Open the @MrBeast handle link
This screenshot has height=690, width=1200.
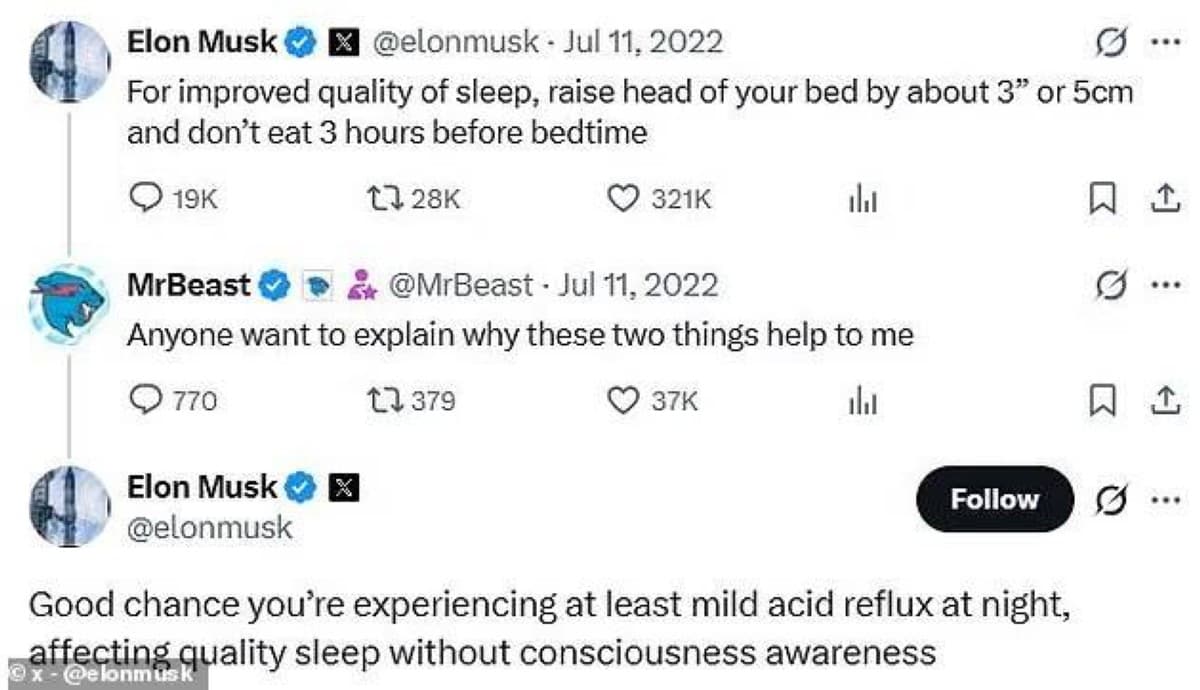tap(460, 285)
